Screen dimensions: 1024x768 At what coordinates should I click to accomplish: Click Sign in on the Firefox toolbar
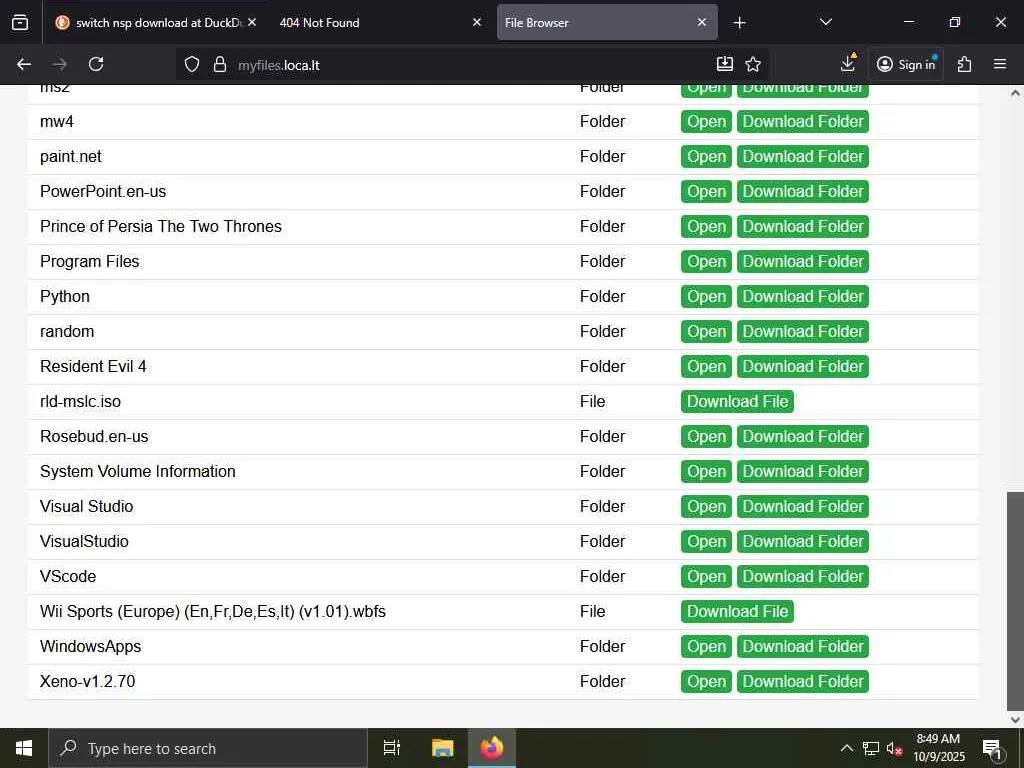click(906, 64)
